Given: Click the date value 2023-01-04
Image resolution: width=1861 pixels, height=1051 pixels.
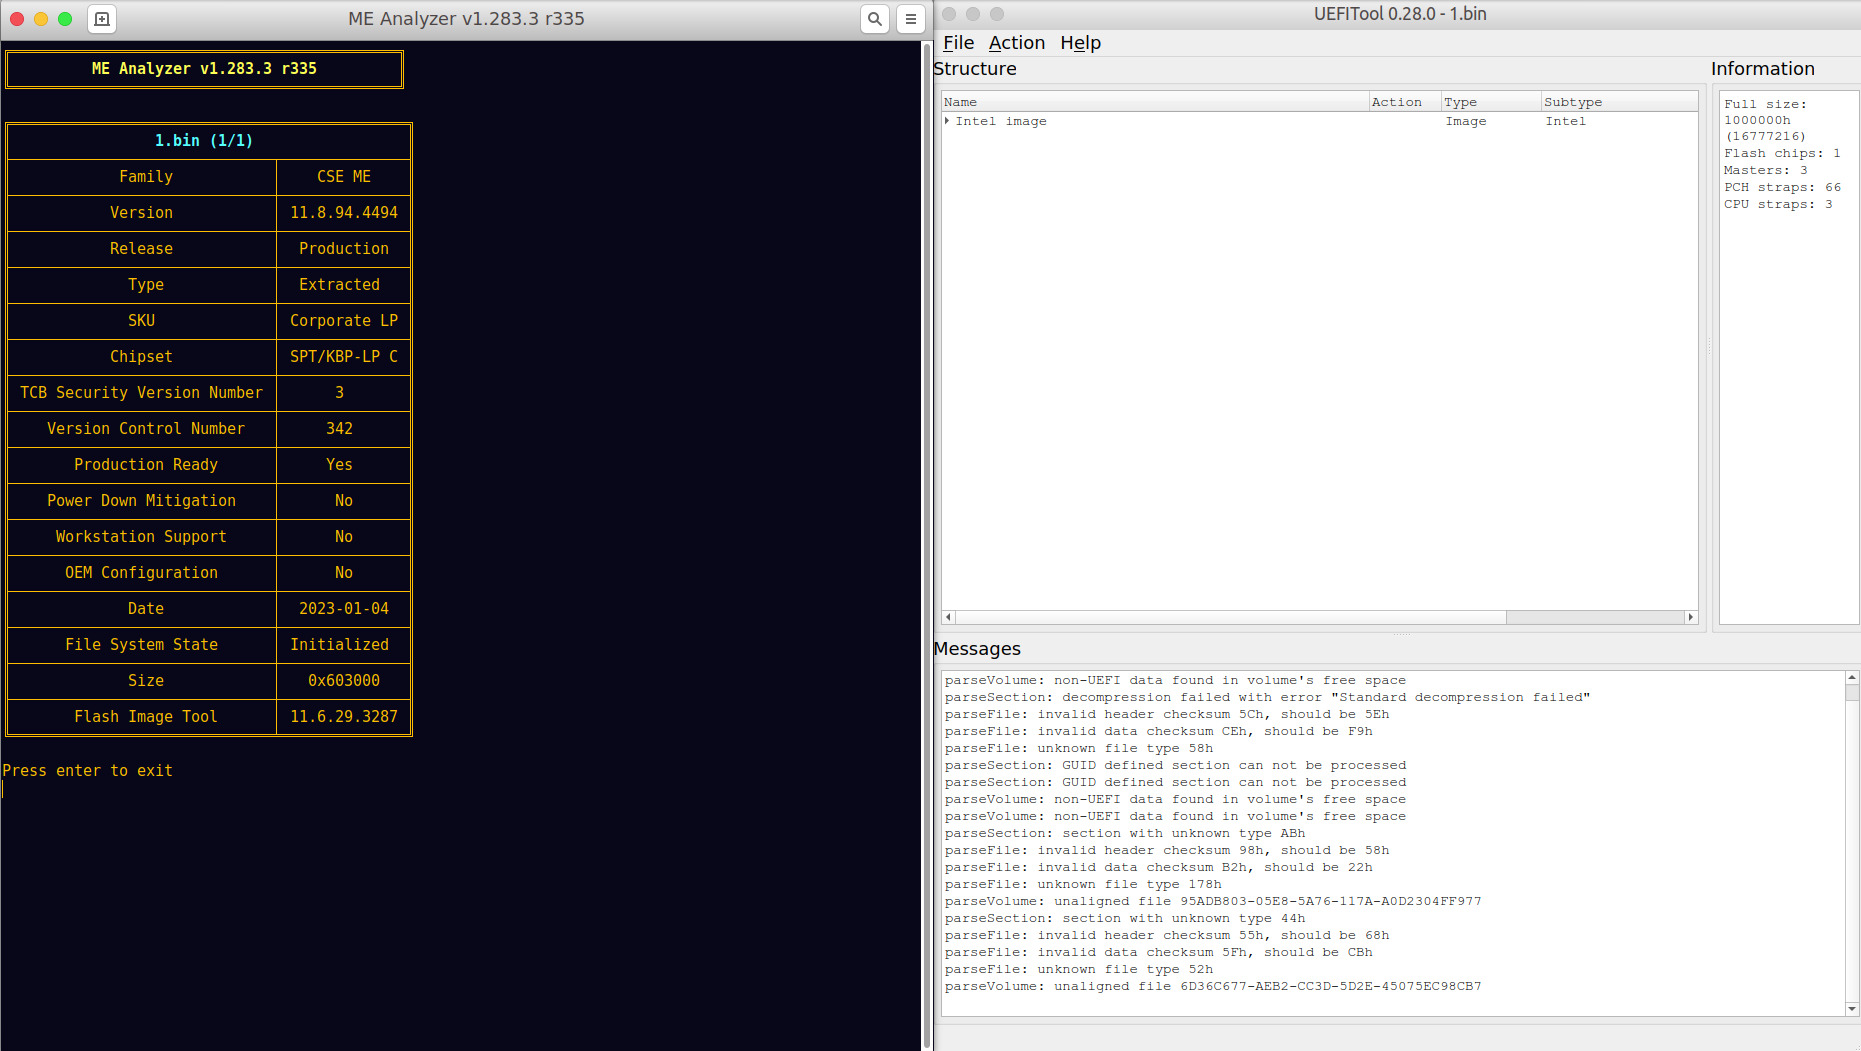Looking at the screenshot, I should click(x=344, y=609).
